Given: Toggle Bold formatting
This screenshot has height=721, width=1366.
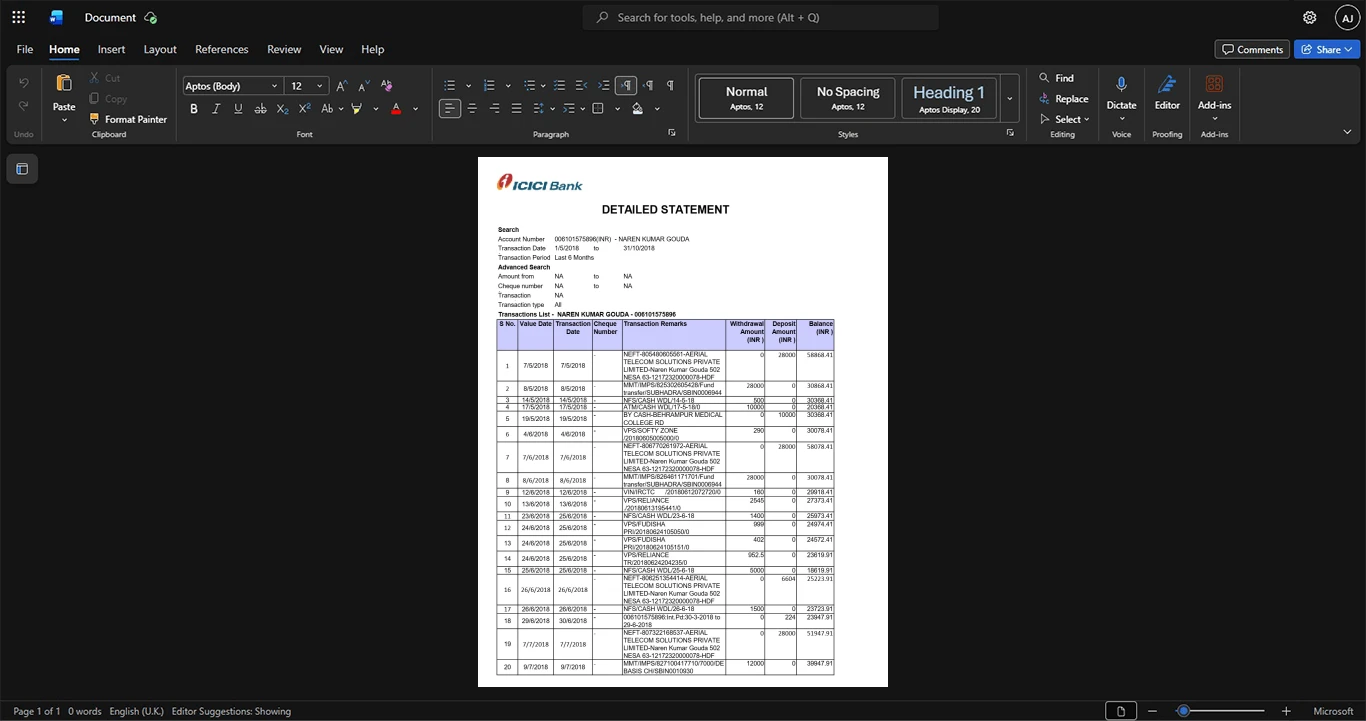Looking at the screenshot, I should [194, 108].
